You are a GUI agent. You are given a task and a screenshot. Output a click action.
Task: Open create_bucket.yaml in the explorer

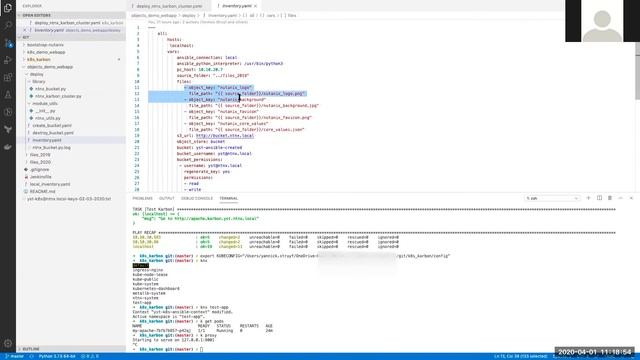(52, 126)
